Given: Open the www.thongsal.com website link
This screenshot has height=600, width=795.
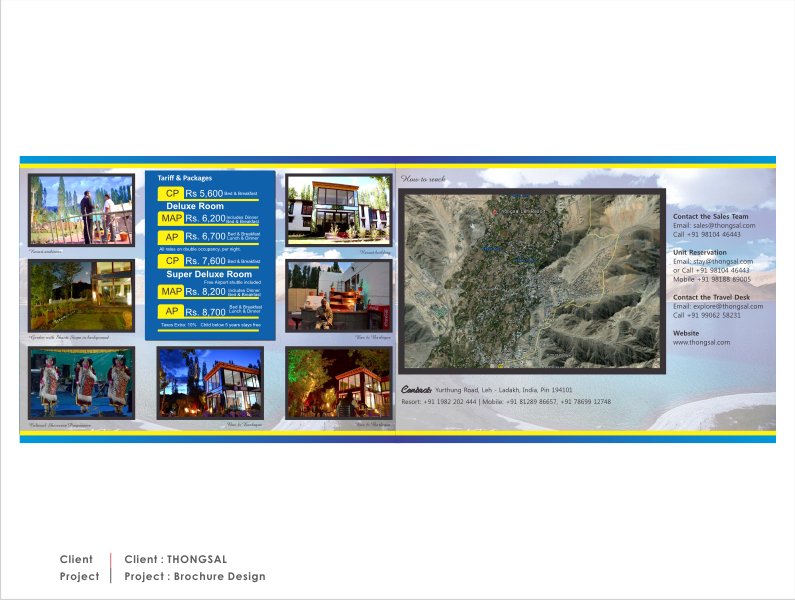Looking at the screenshot, I should point(701,342).
